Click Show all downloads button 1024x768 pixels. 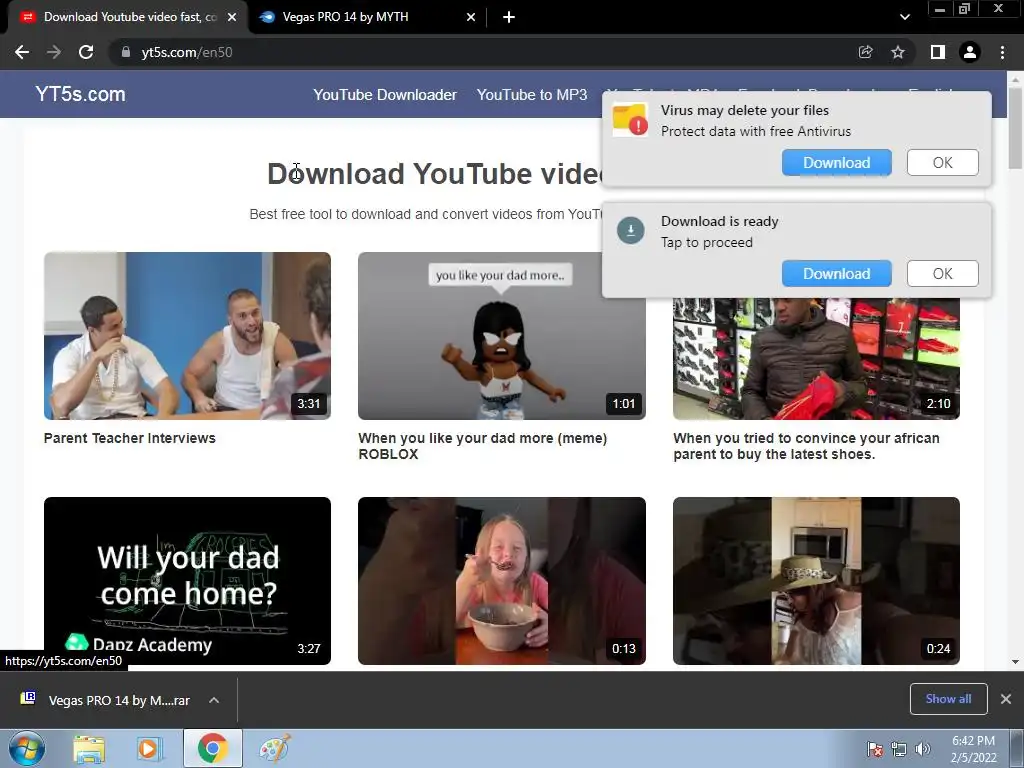(x=948, y=699)
